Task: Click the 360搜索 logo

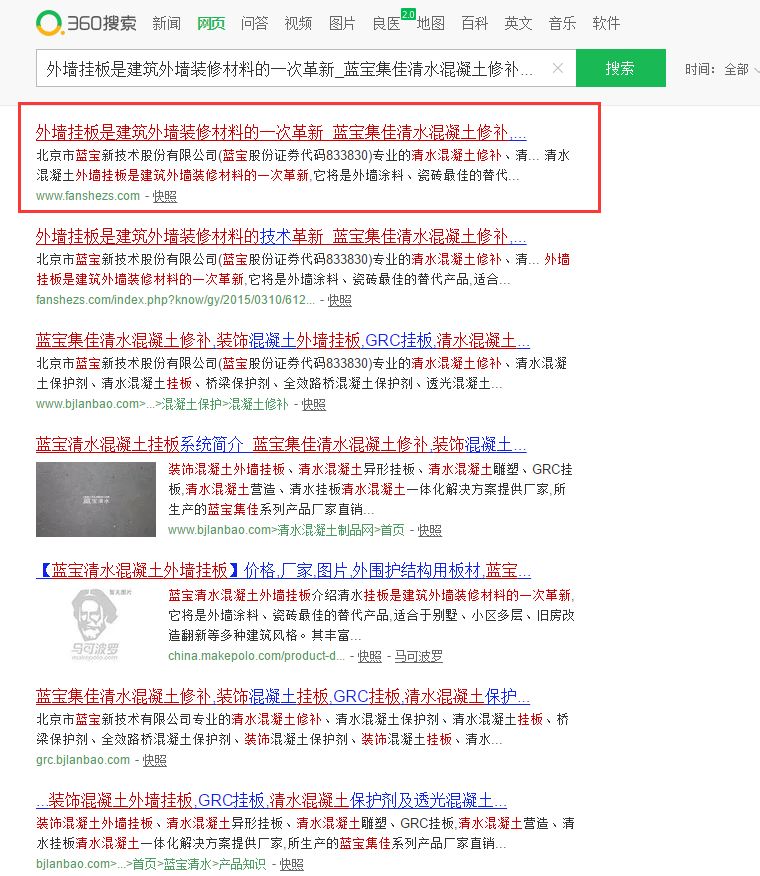Action: 87,23
